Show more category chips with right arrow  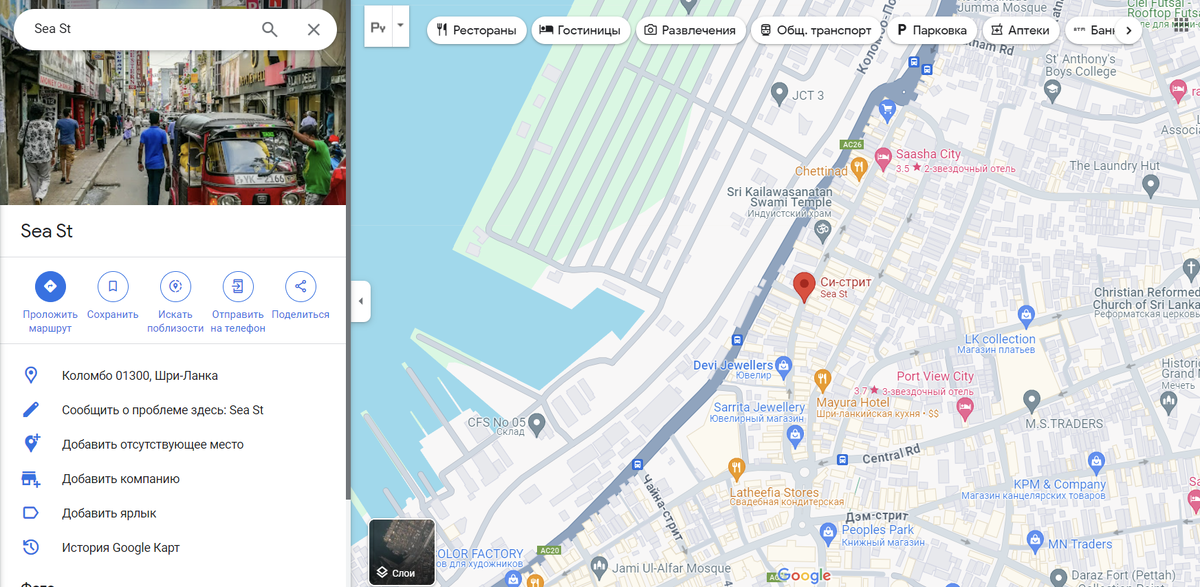(x=1129, y=30)
